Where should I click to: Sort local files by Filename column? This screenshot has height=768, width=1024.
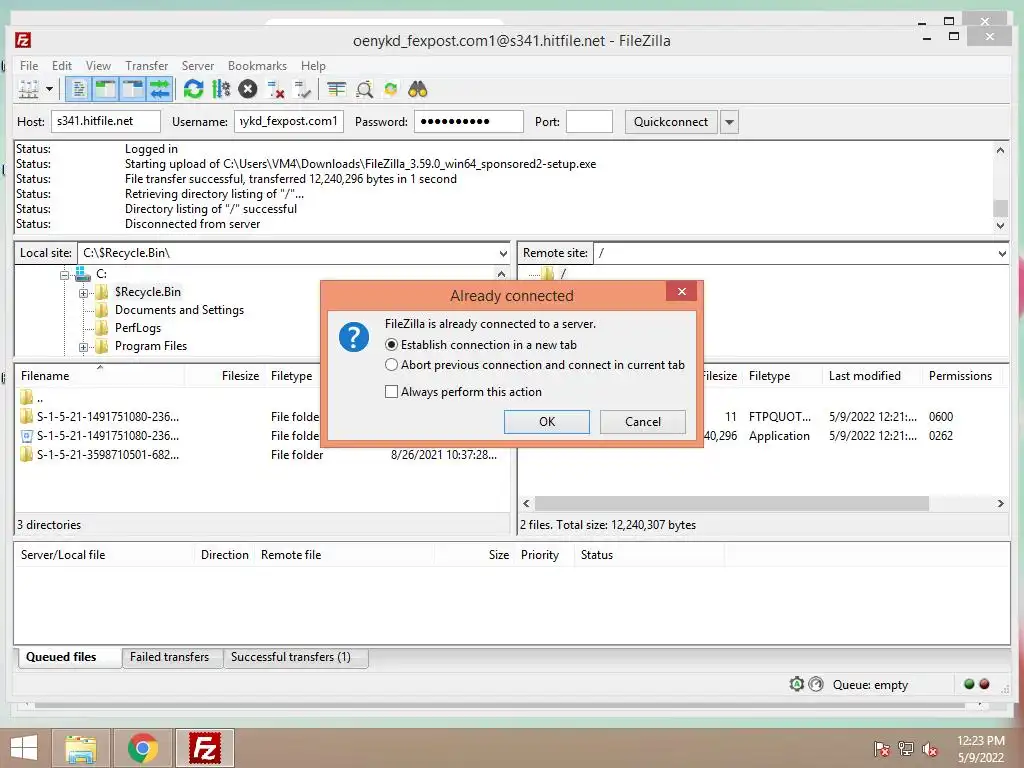tap(101, 376)
